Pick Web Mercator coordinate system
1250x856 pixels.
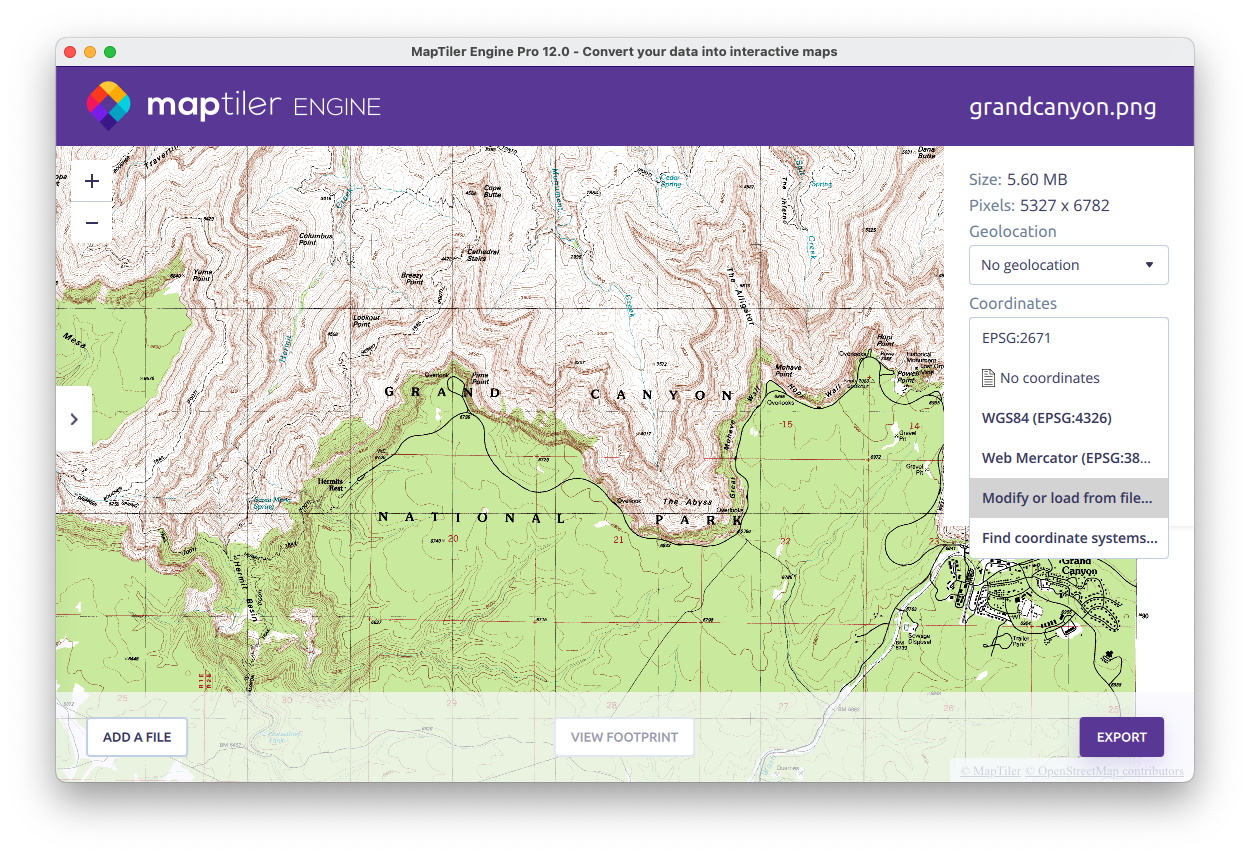[1066, 458]
